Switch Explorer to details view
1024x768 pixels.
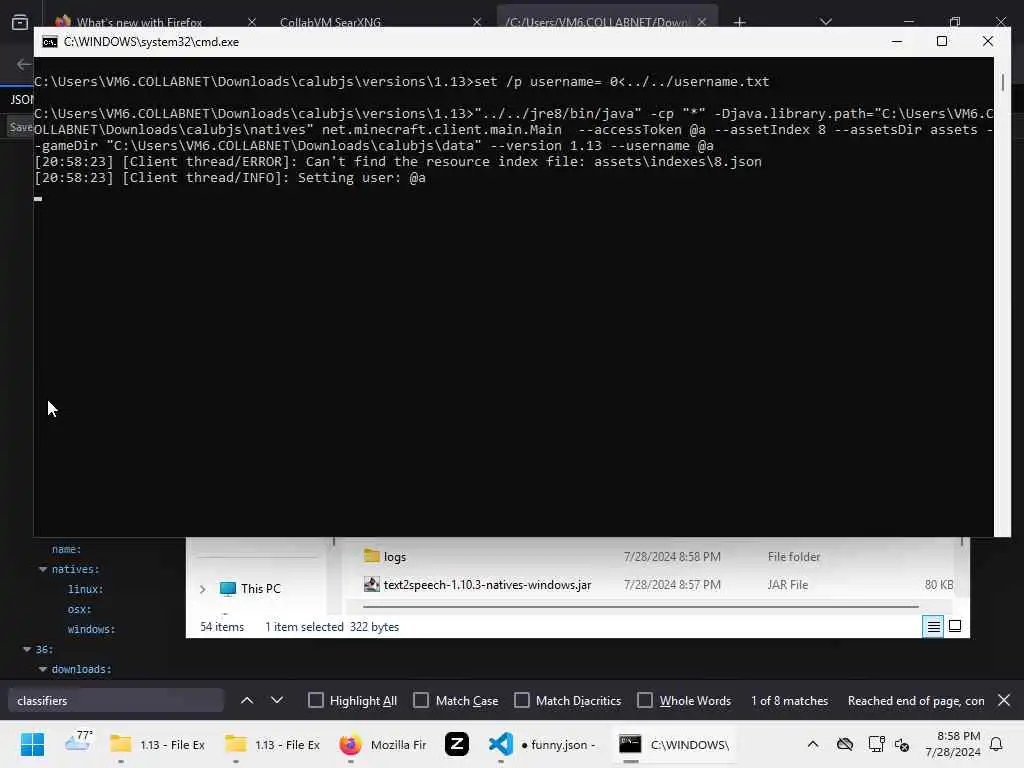click(x=933, y=626)
